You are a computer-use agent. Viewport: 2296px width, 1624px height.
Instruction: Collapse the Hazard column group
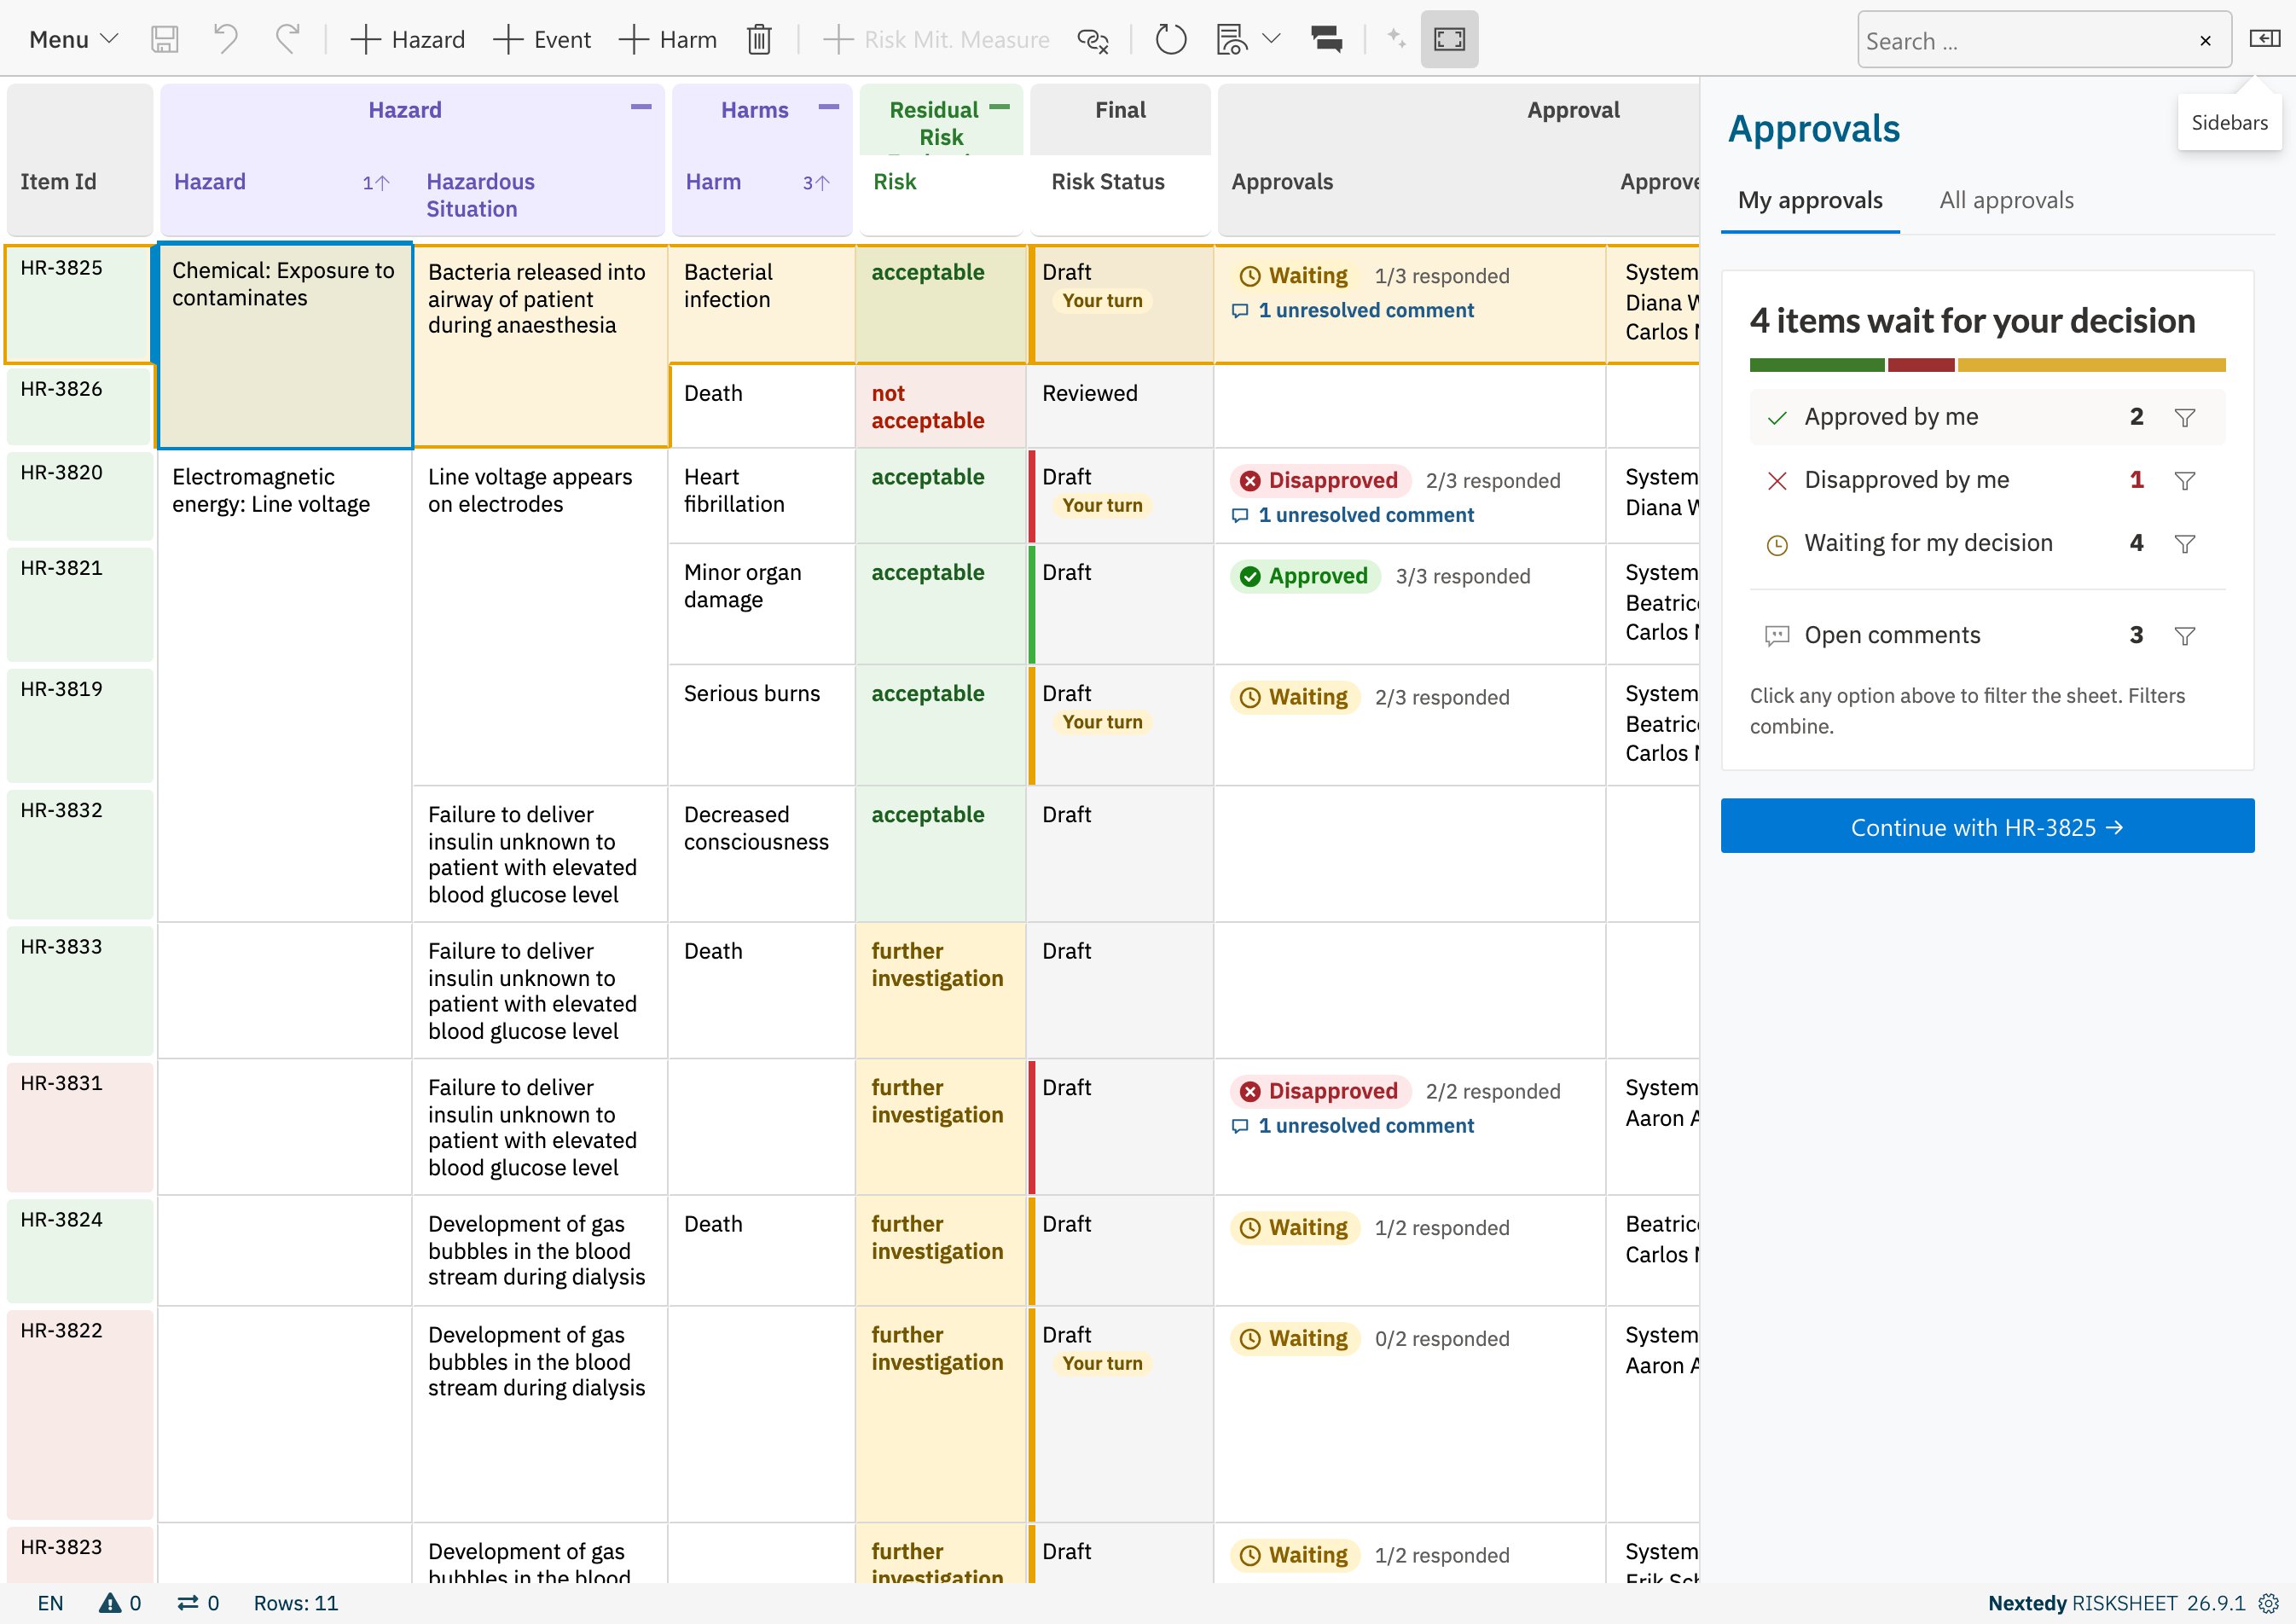click(641, 106)
